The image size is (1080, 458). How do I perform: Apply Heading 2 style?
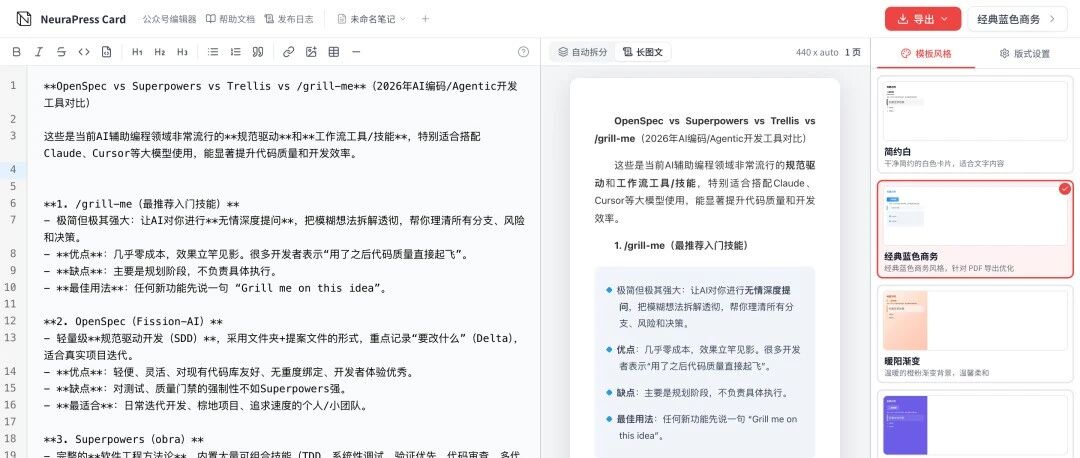tap(160, 52)
